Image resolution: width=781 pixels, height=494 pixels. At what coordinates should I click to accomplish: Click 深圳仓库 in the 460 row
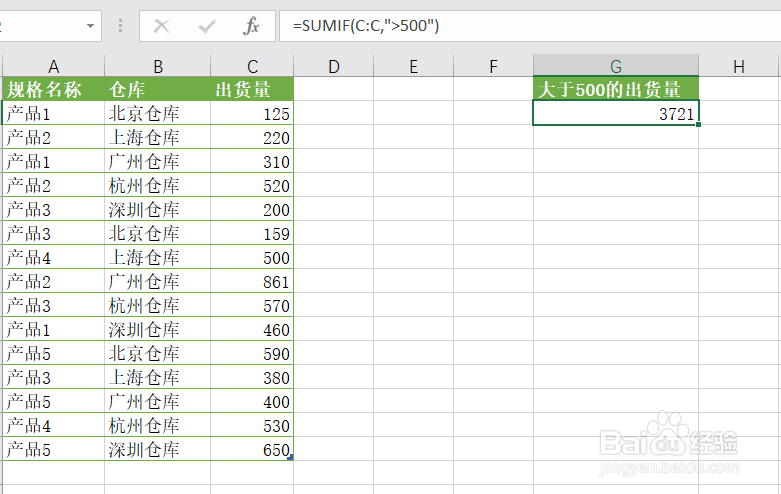144,329
